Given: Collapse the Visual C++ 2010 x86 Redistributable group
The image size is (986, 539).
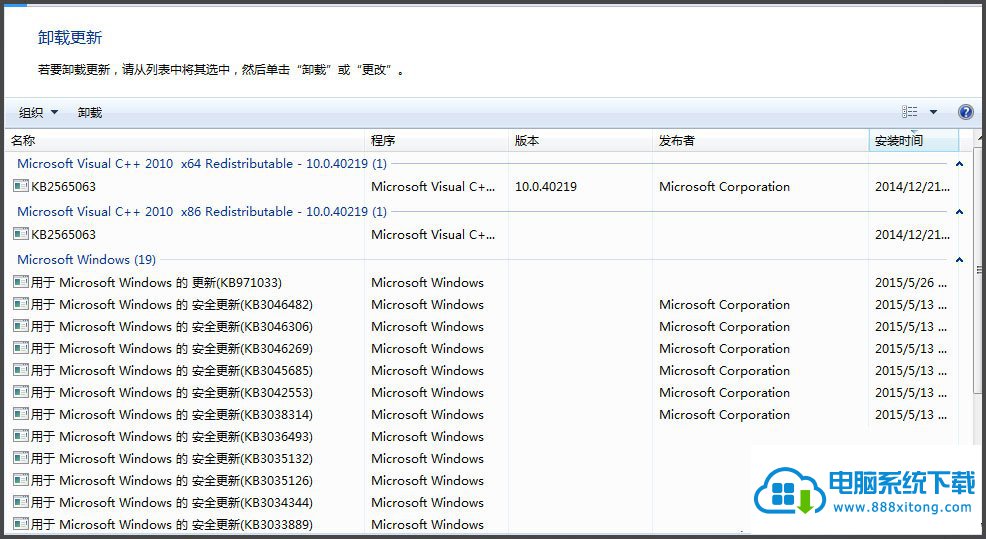Looking at the screenshot, I should (959, 212).
